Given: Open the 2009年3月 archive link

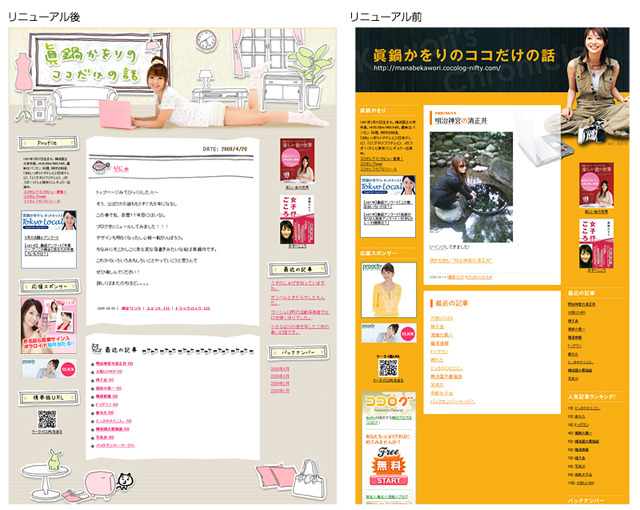Looking at the screenshot, I should tap(280, 376).
